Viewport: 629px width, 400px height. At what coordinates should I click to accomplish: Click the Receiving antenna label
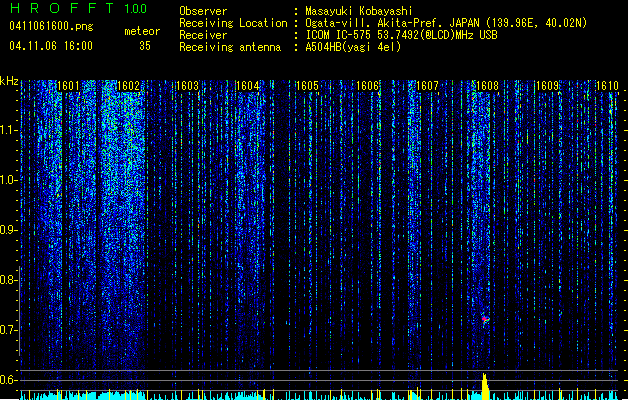(x=230, y=47)
